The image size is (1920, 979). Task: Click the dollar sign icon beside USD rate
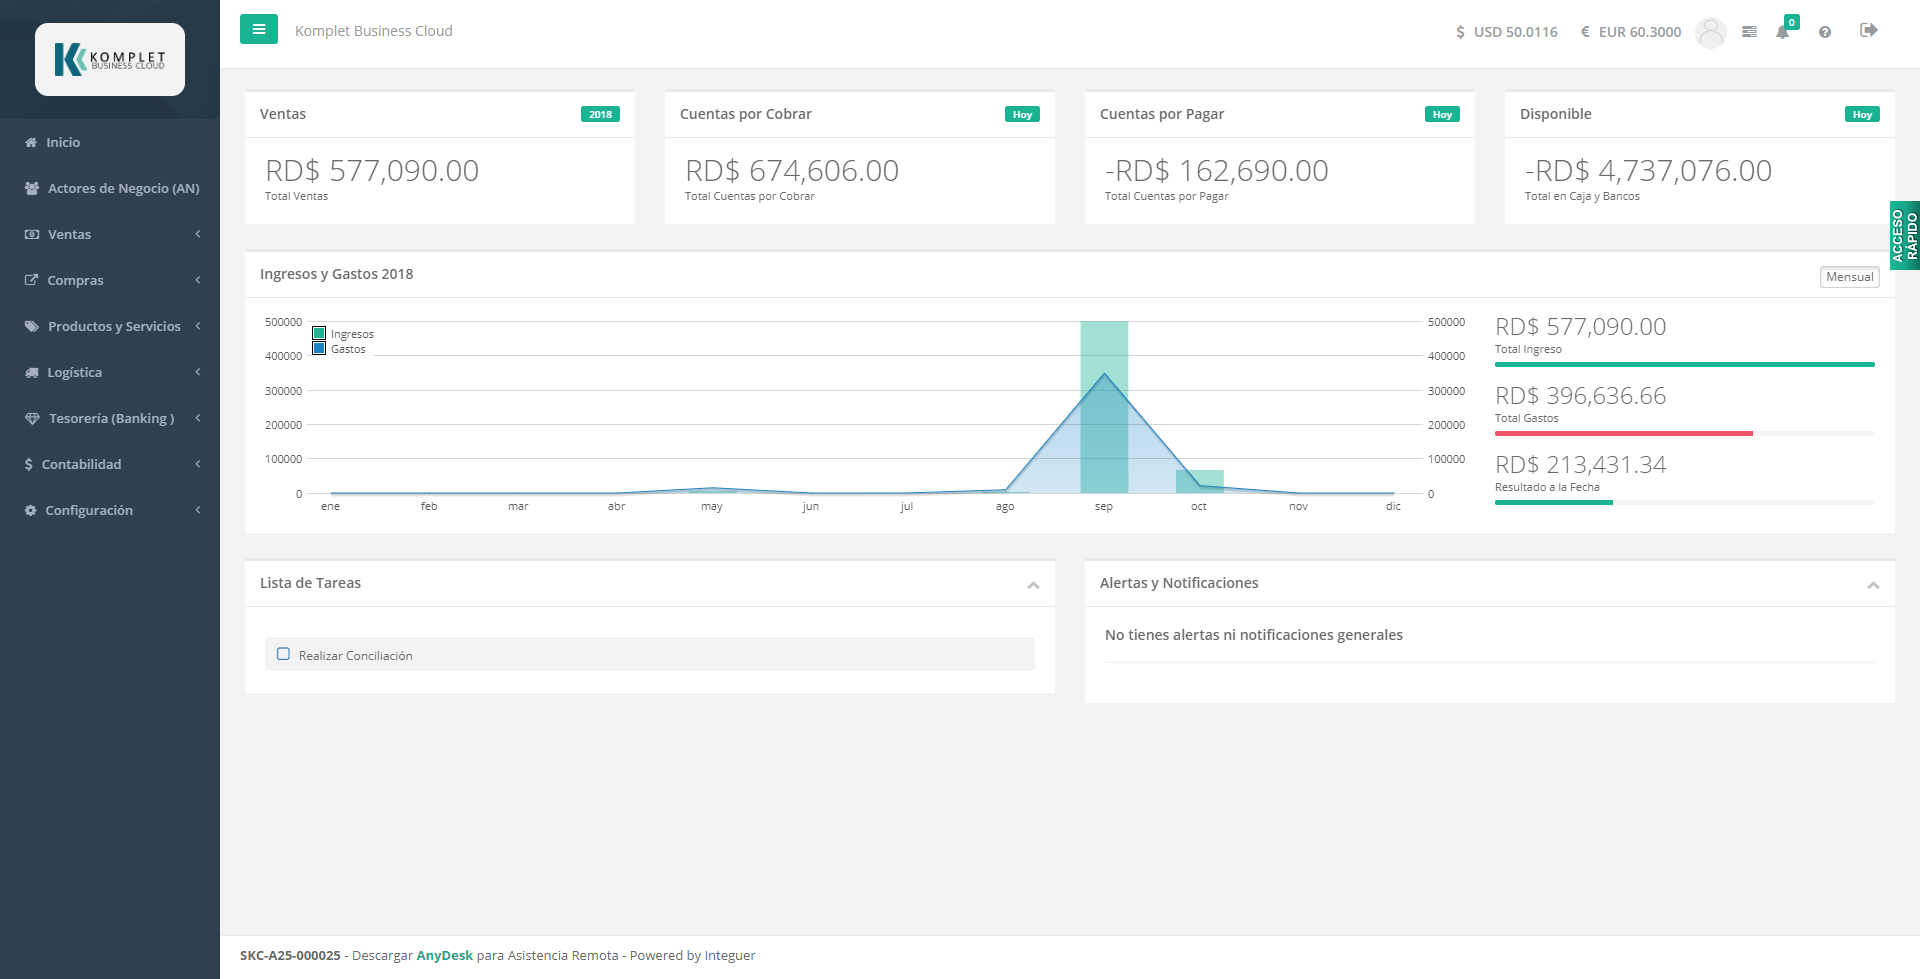pyautogui.click(x=1460, y=32)
